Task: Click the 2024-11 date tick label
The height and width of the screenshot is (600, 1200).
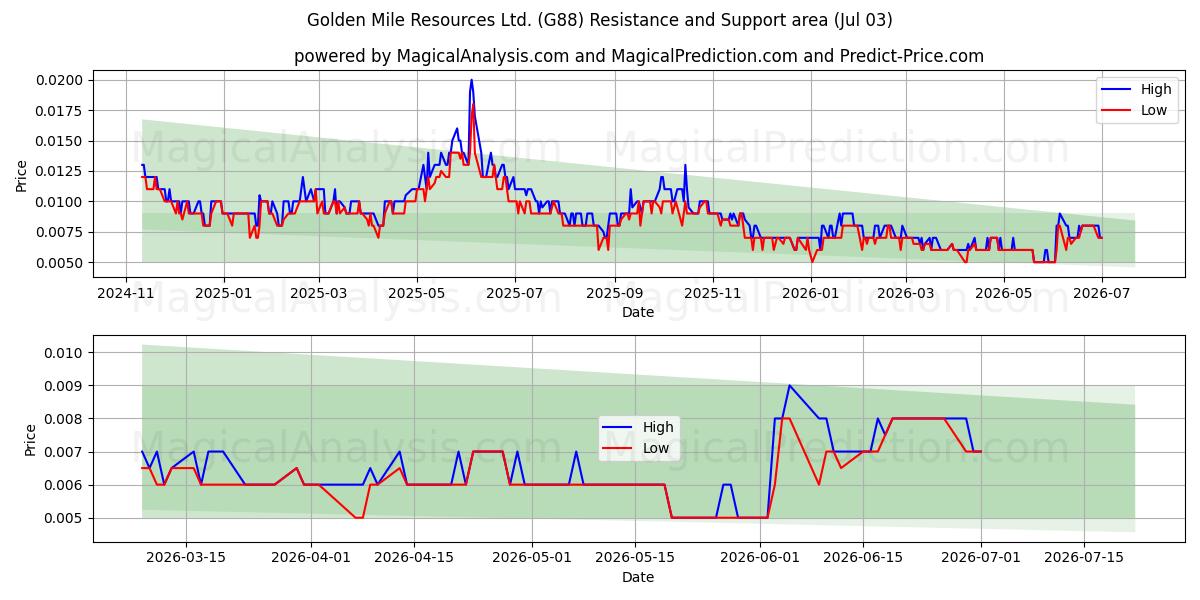Action: 126,293
